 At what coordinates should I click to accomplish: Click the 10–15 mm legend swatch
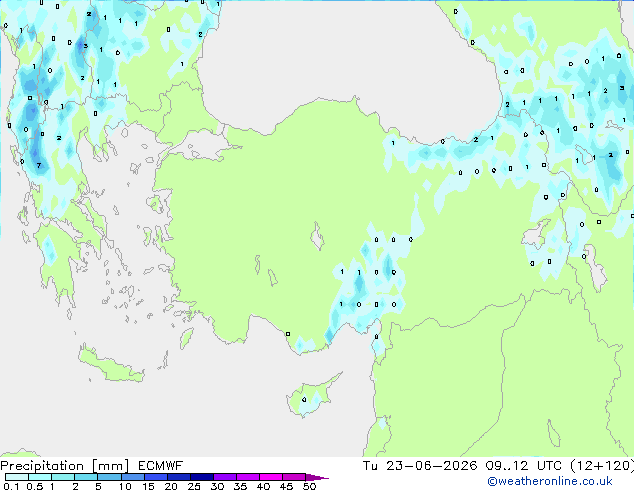point(132,477)
